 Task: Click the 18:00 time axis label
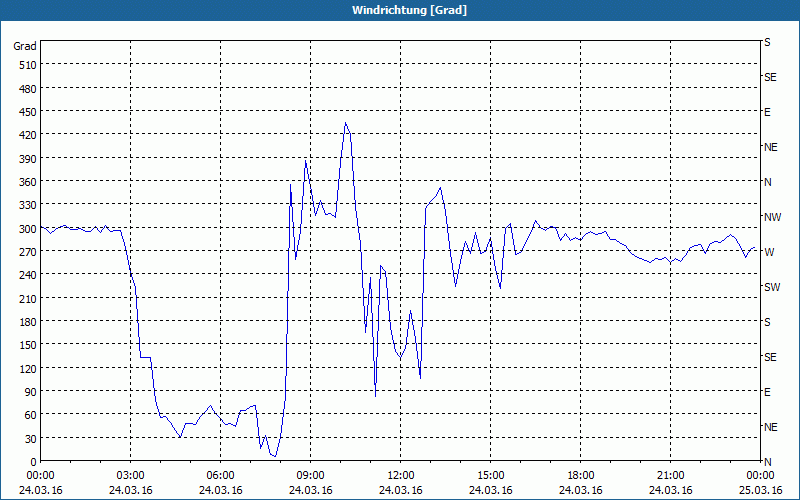581,475
